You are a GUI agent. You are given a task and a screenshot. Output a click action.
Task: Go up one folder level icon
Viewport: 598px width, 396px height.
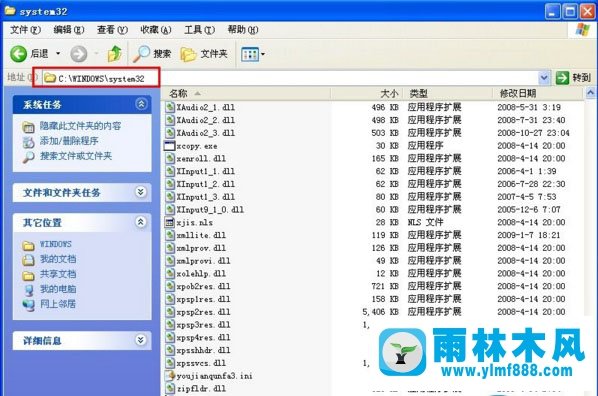pos(114,54)
